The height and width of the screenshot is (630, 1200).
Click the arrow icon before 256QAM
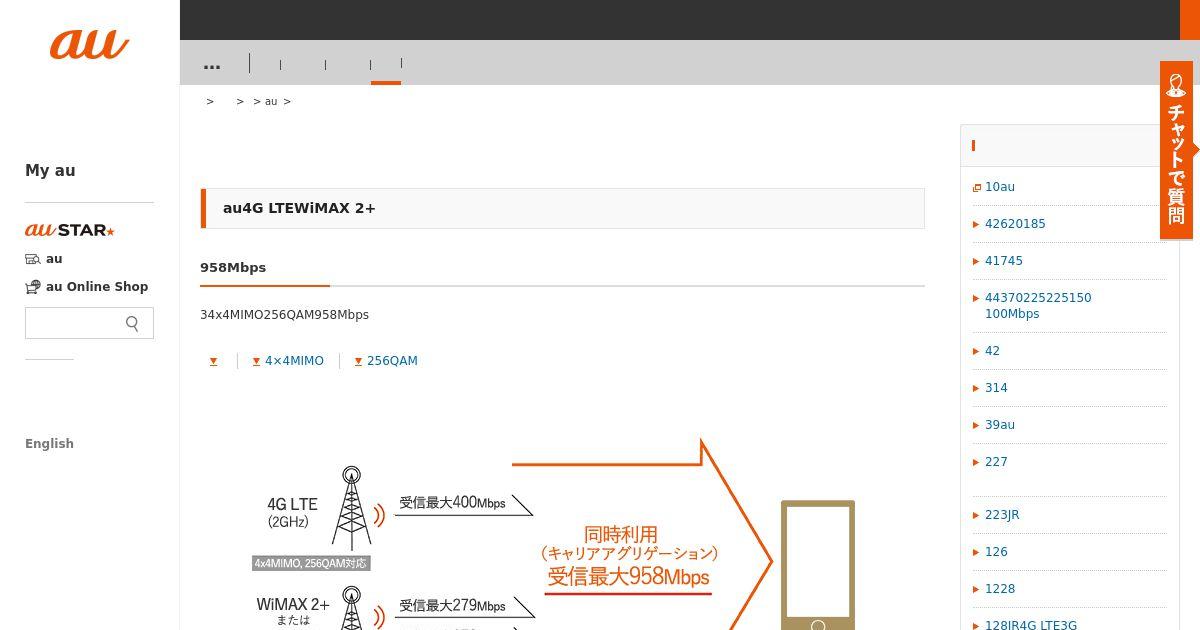click(x=358, y=361)
